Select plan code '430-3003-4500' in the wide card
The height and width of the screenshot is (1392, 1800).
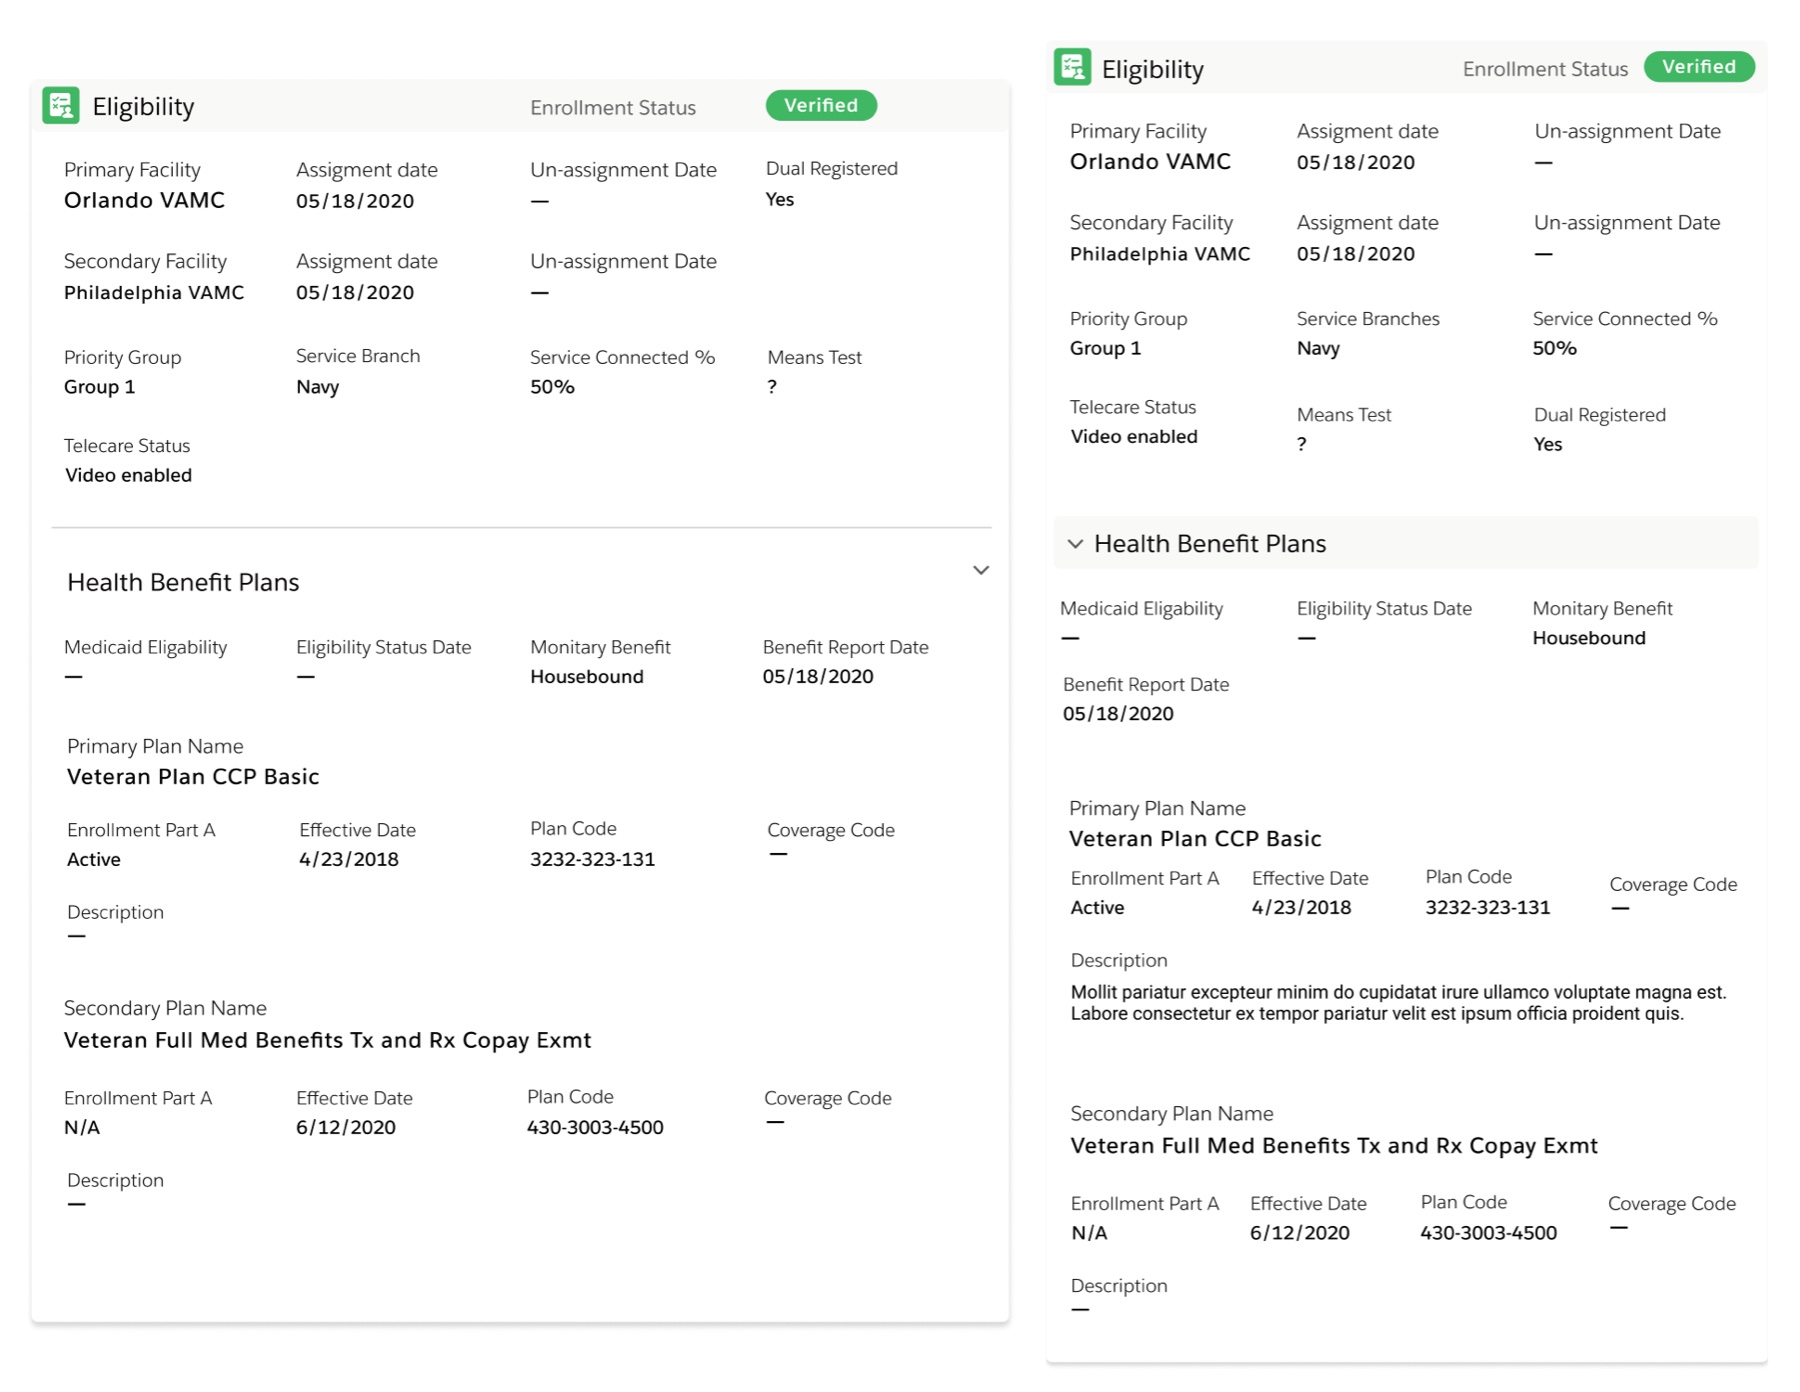coord(595,1127)
